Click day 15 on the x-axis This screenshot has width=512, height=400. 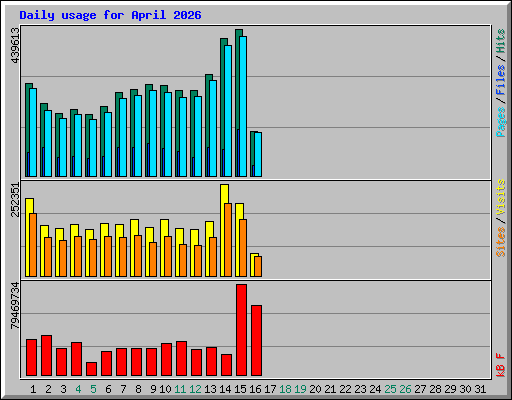[240, 389]
